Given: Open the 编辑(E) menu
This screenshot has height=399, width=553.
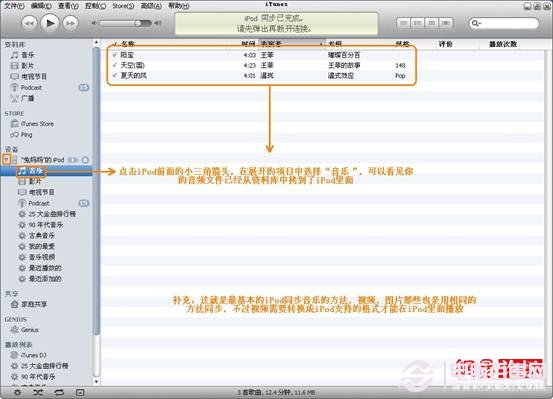Looking at the screenshot, I should (41, 6).
